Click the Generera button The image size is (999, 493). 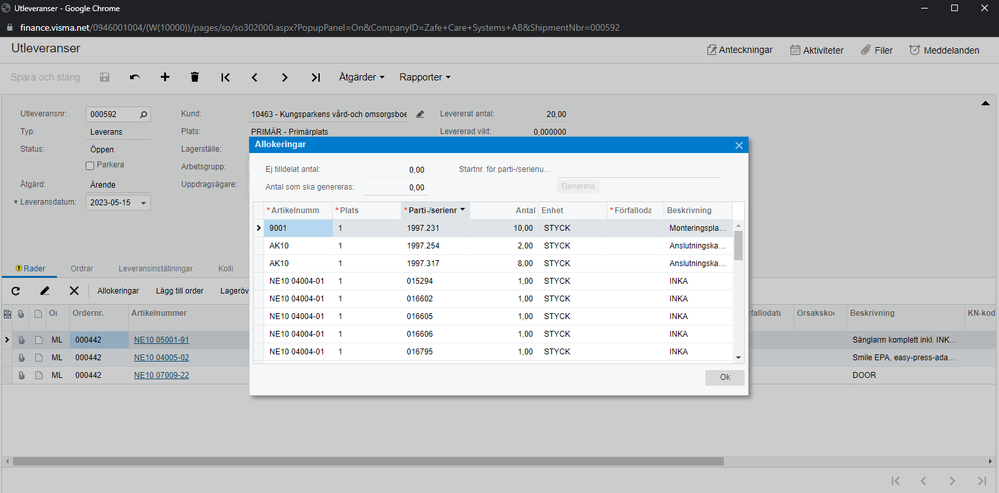click(579, 187)
